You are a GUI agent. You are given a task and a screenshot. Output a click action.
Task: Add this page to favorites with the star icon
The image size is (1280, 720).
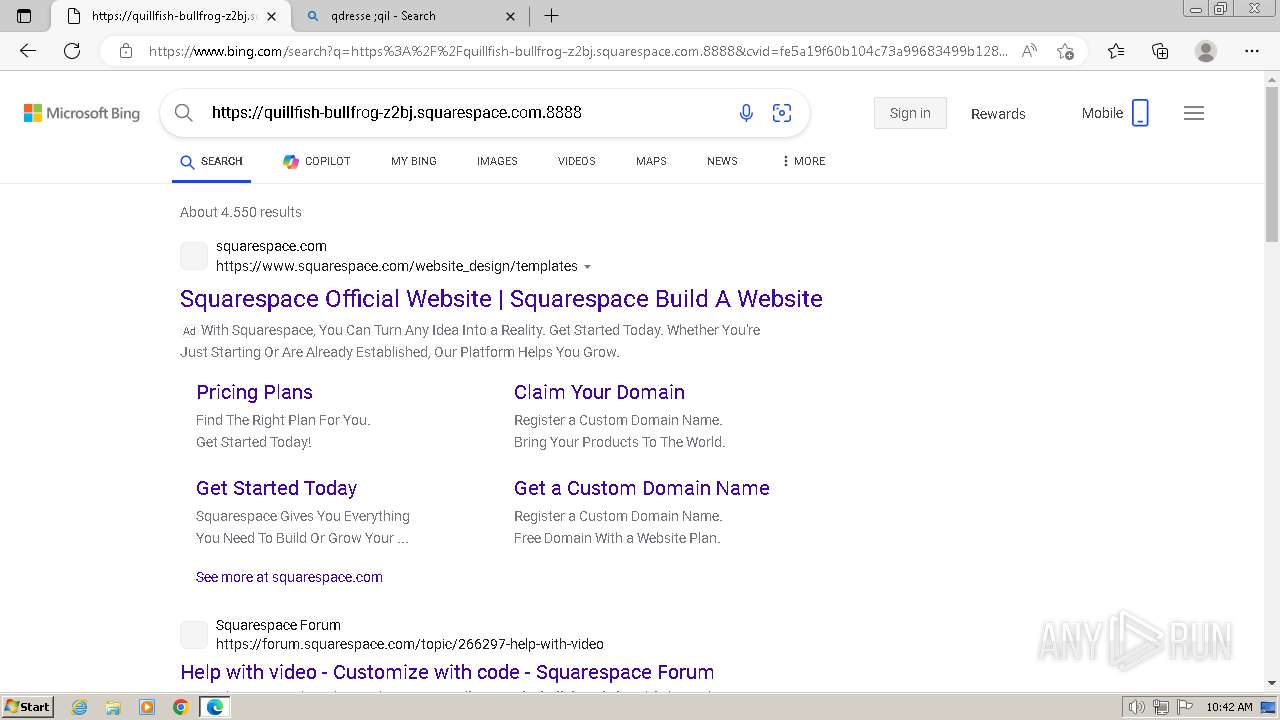1065,51
